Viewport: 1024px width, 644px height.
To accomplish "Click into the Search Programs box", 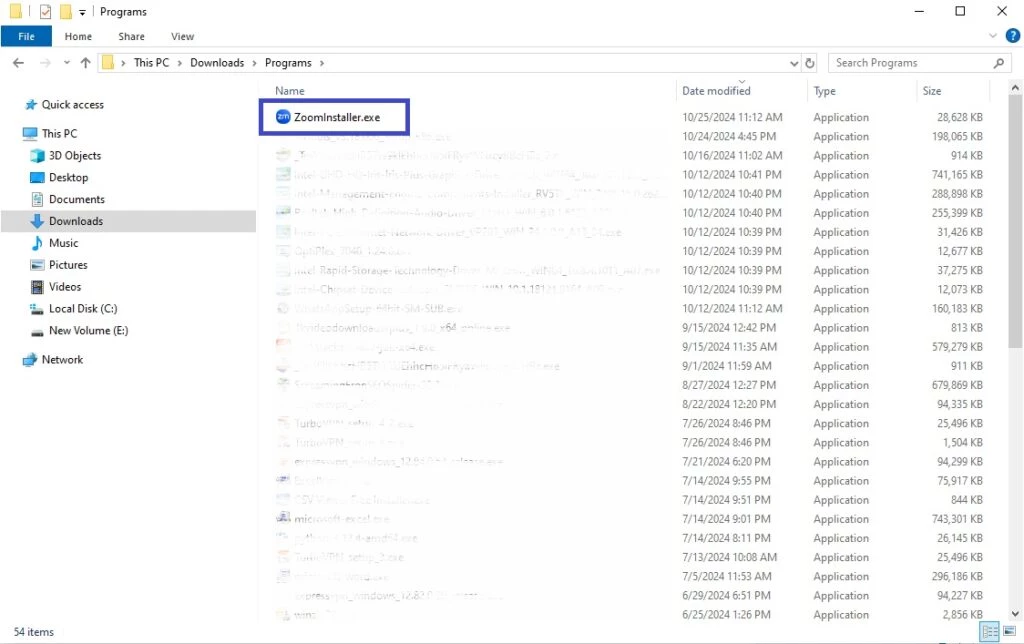I will coord(910,63).
